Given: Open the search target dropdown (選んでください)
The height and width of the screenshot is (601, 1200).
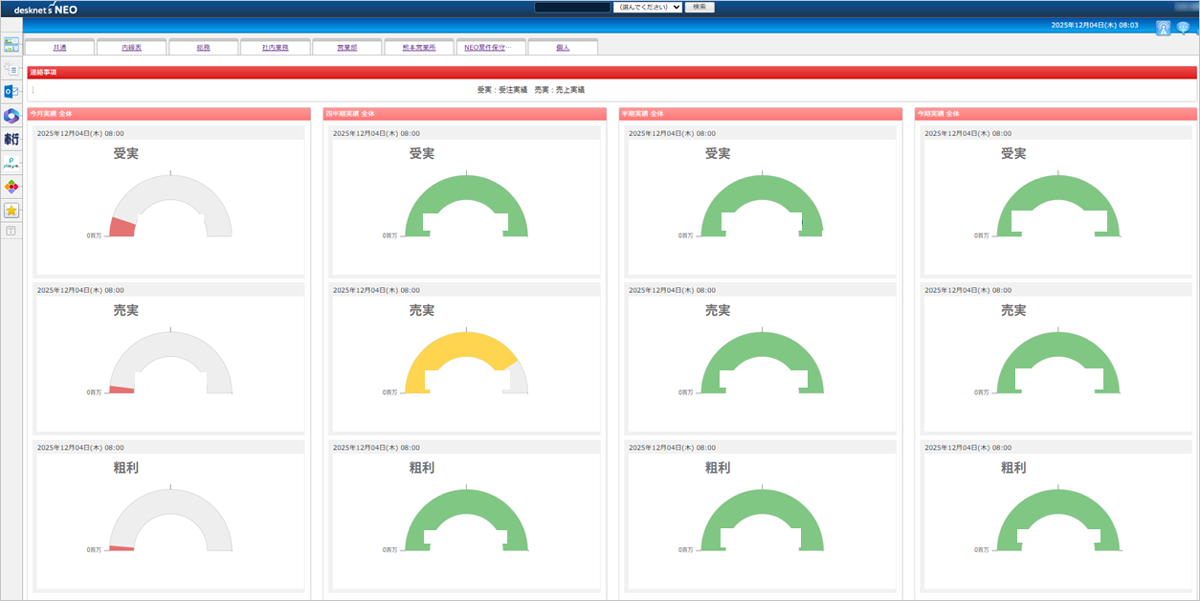Looking at the screenshot, I should coord(647,7).
